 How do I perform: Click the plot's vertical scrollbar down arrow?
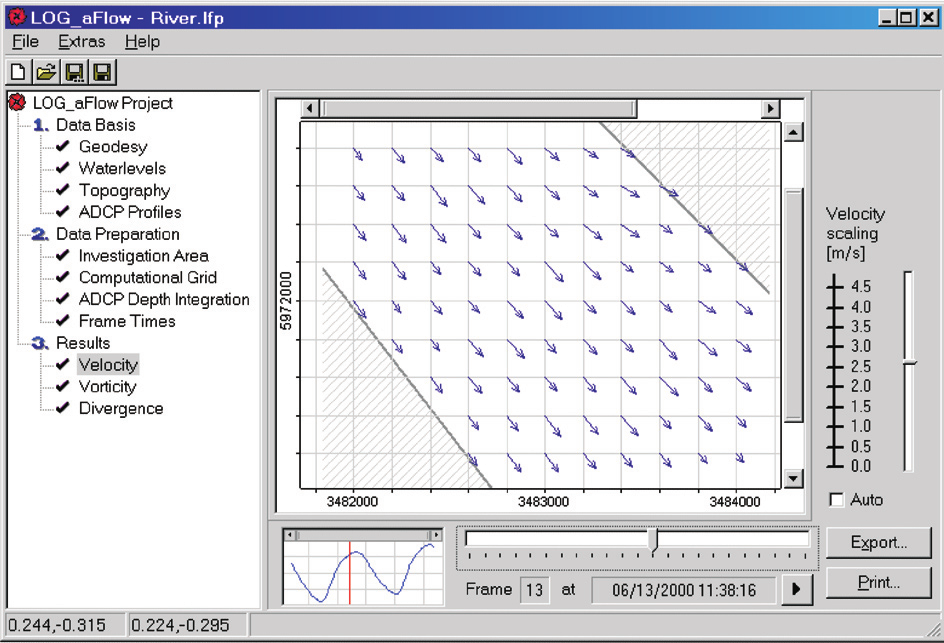[x=794, y=479]
